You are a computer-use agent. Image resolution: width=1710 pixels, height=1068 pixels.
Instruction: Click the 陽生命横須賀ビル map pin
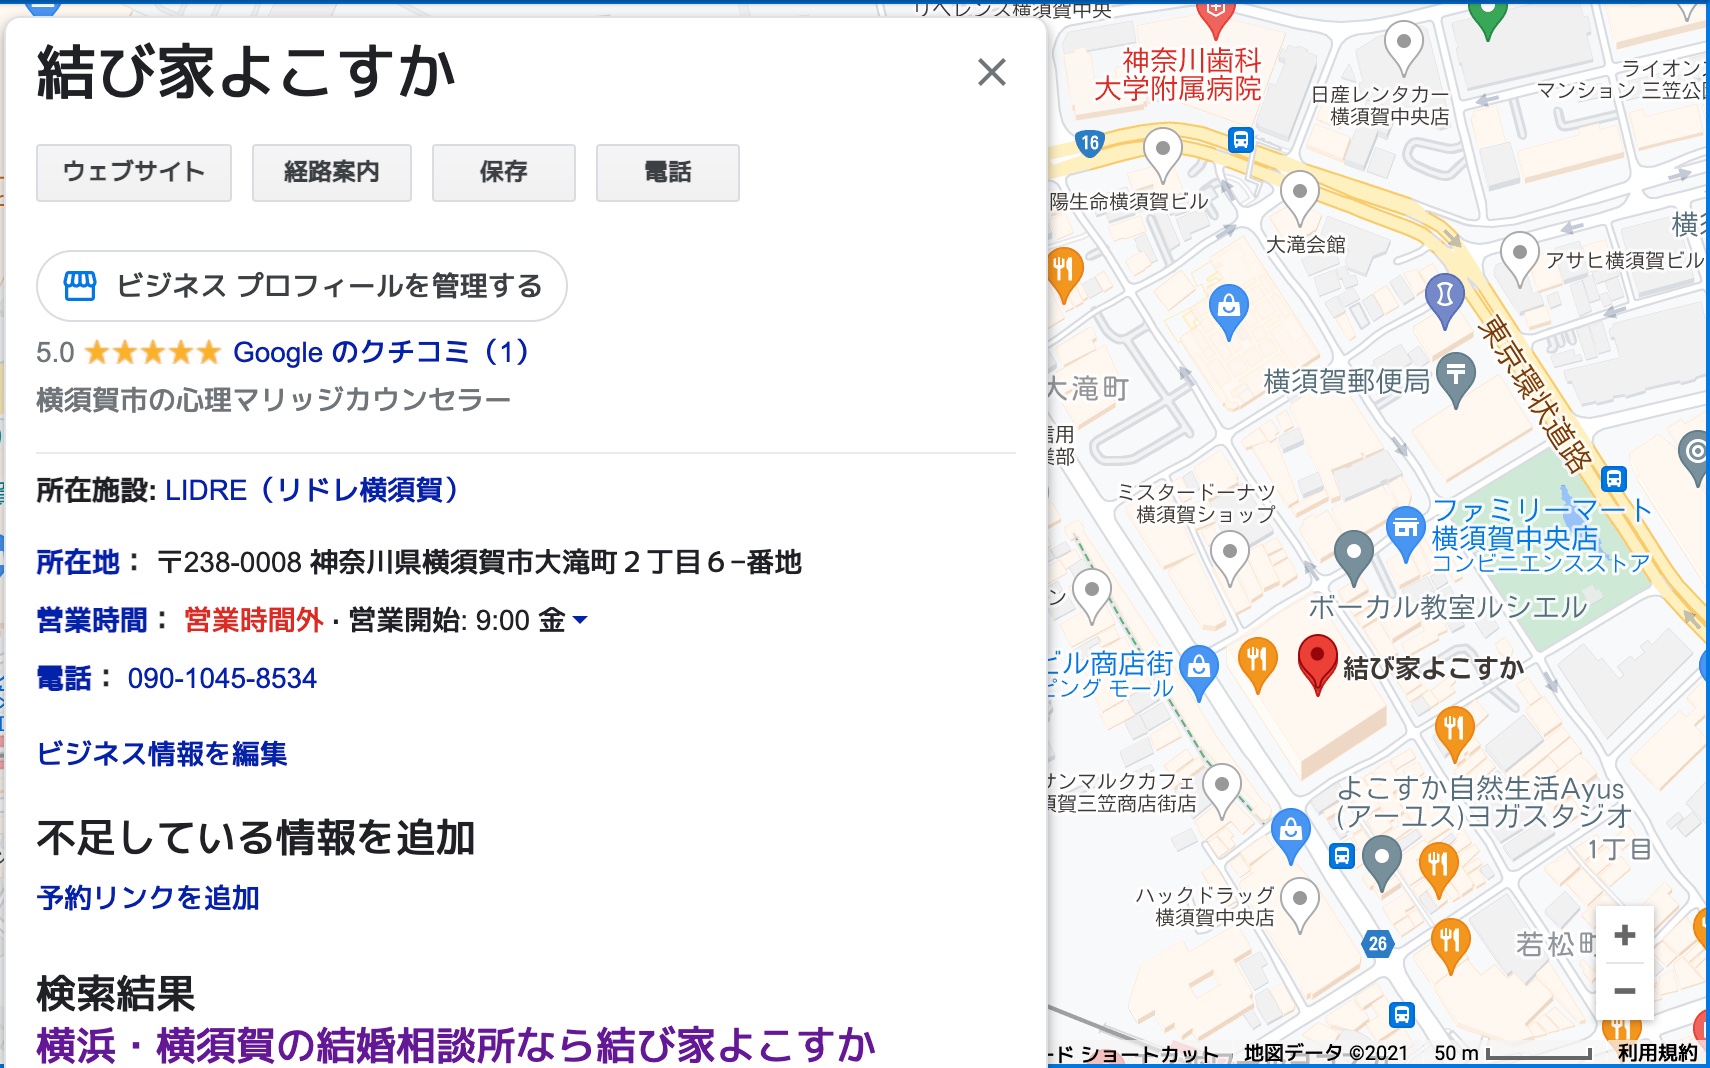[x=1162, y=152]
